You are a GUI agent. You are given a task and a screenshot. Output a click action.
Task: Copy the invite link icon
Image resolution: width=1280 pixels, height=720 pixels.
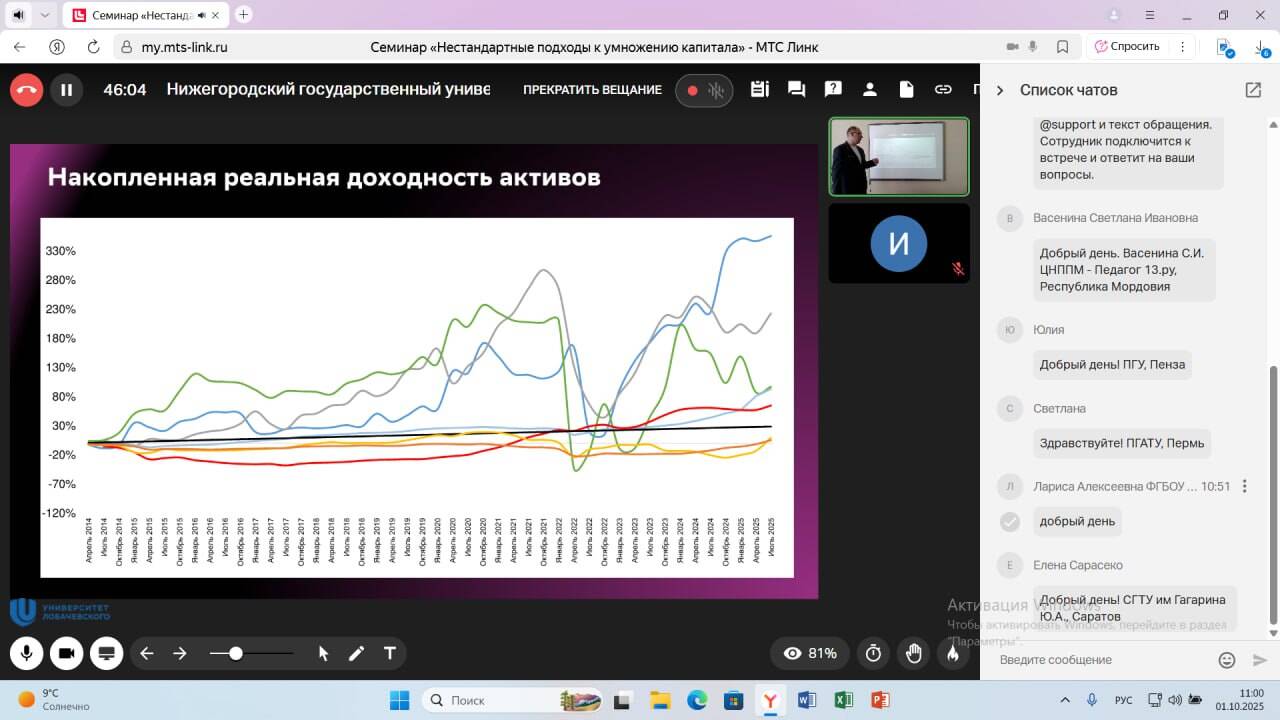(x=943, y=90)
